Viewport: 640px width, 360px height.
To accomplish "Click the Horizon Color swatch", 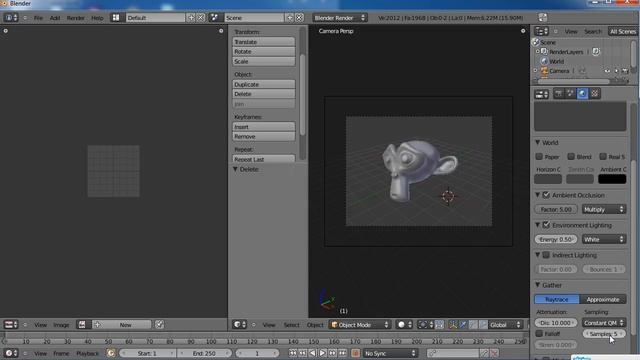I will [x=548, y=179].
